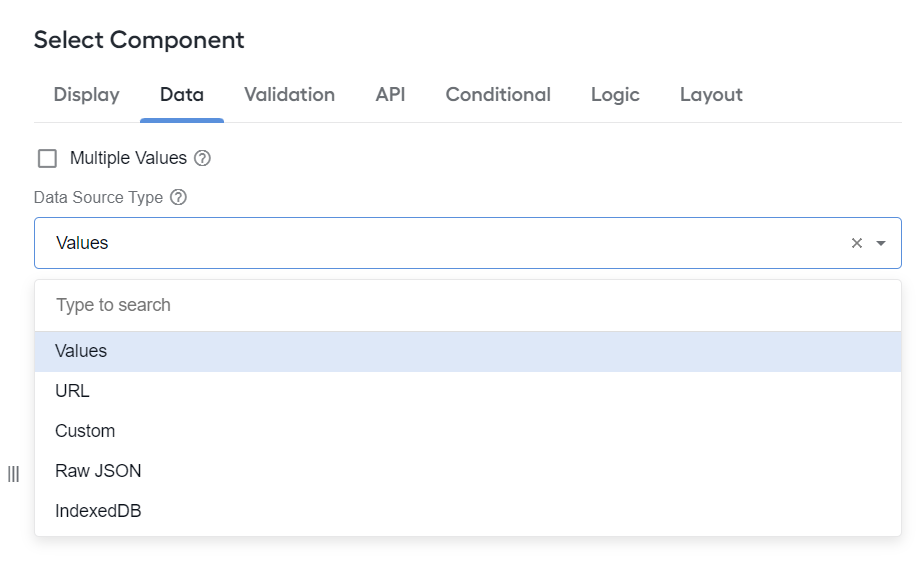Open the Validation tab

click(290, 95)
